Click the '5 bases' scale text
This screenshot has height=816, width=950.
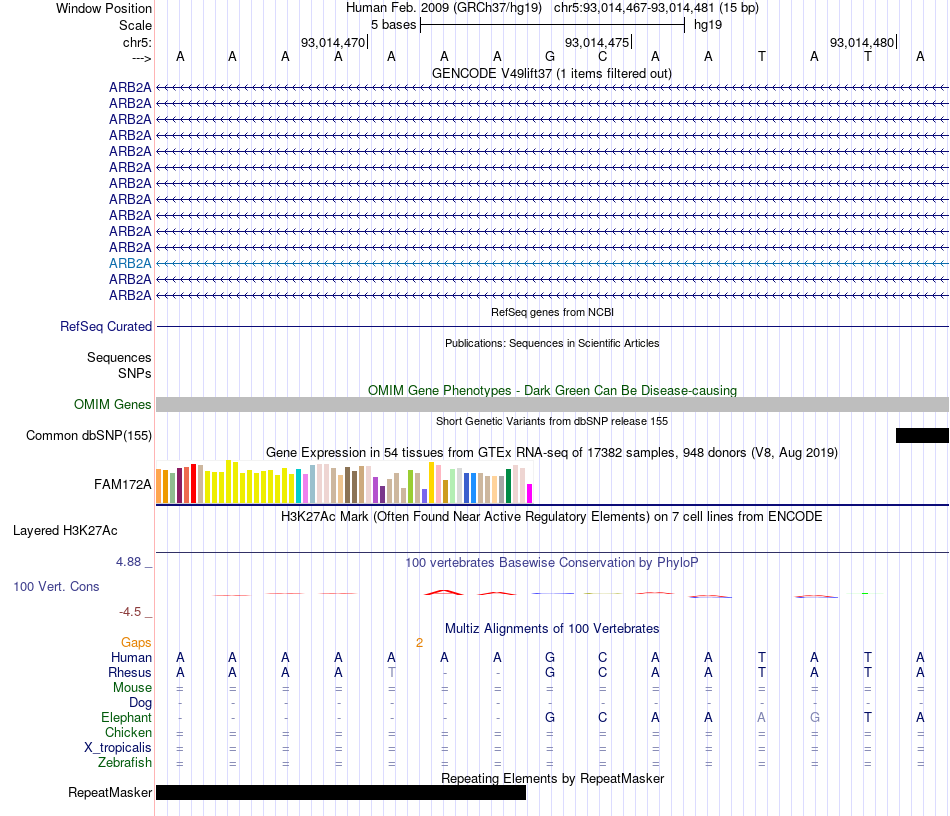[x=394, y=25]
